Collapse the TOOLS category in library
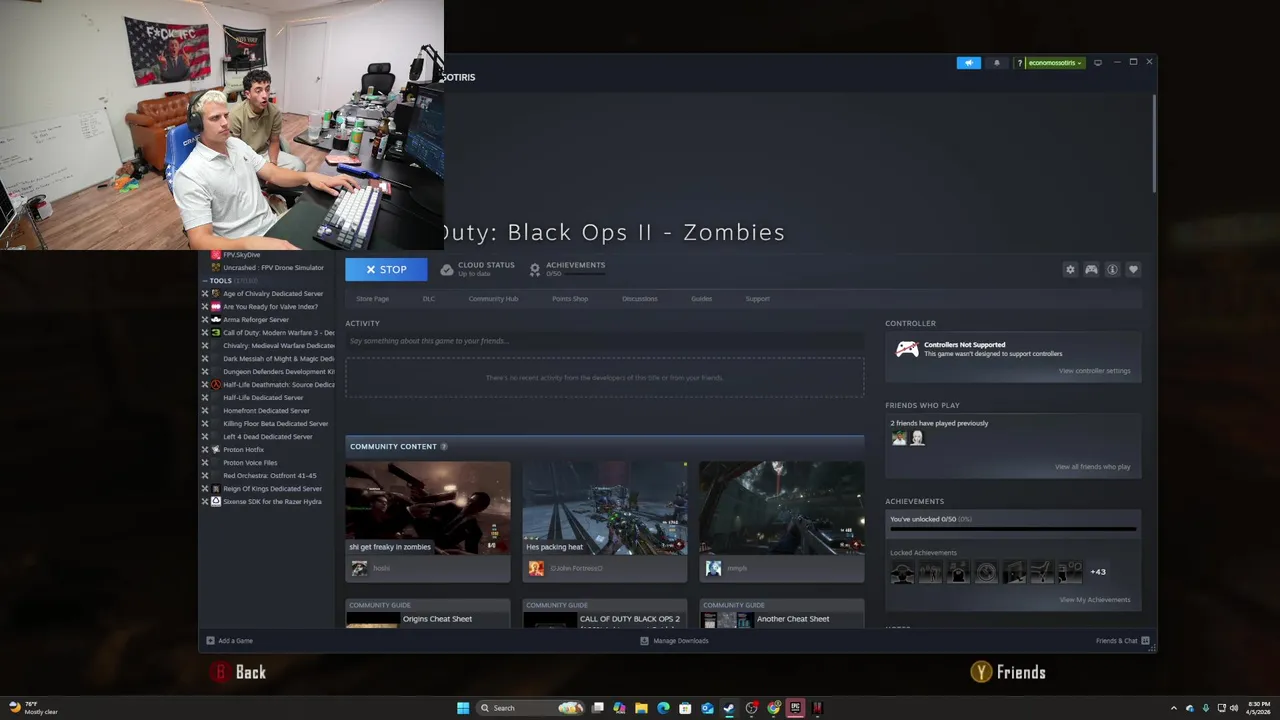Image resolution: width=1280 pixels, height=720 pixels. (205, 281)
